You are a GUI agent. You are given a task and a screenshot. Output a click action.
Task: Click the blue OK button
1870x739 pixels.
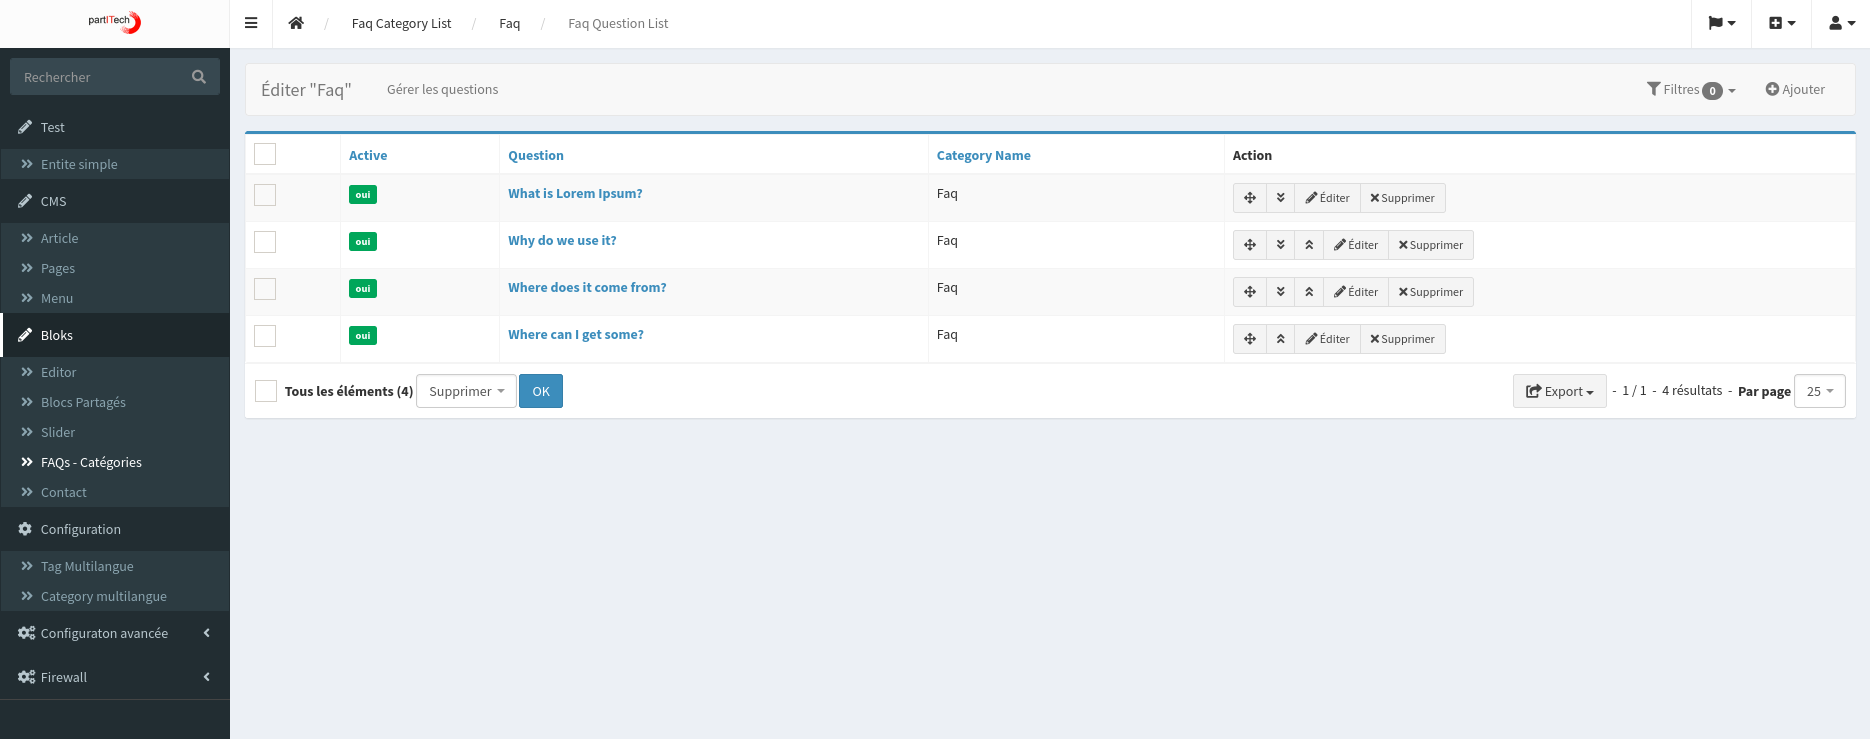tap(541, 391)
